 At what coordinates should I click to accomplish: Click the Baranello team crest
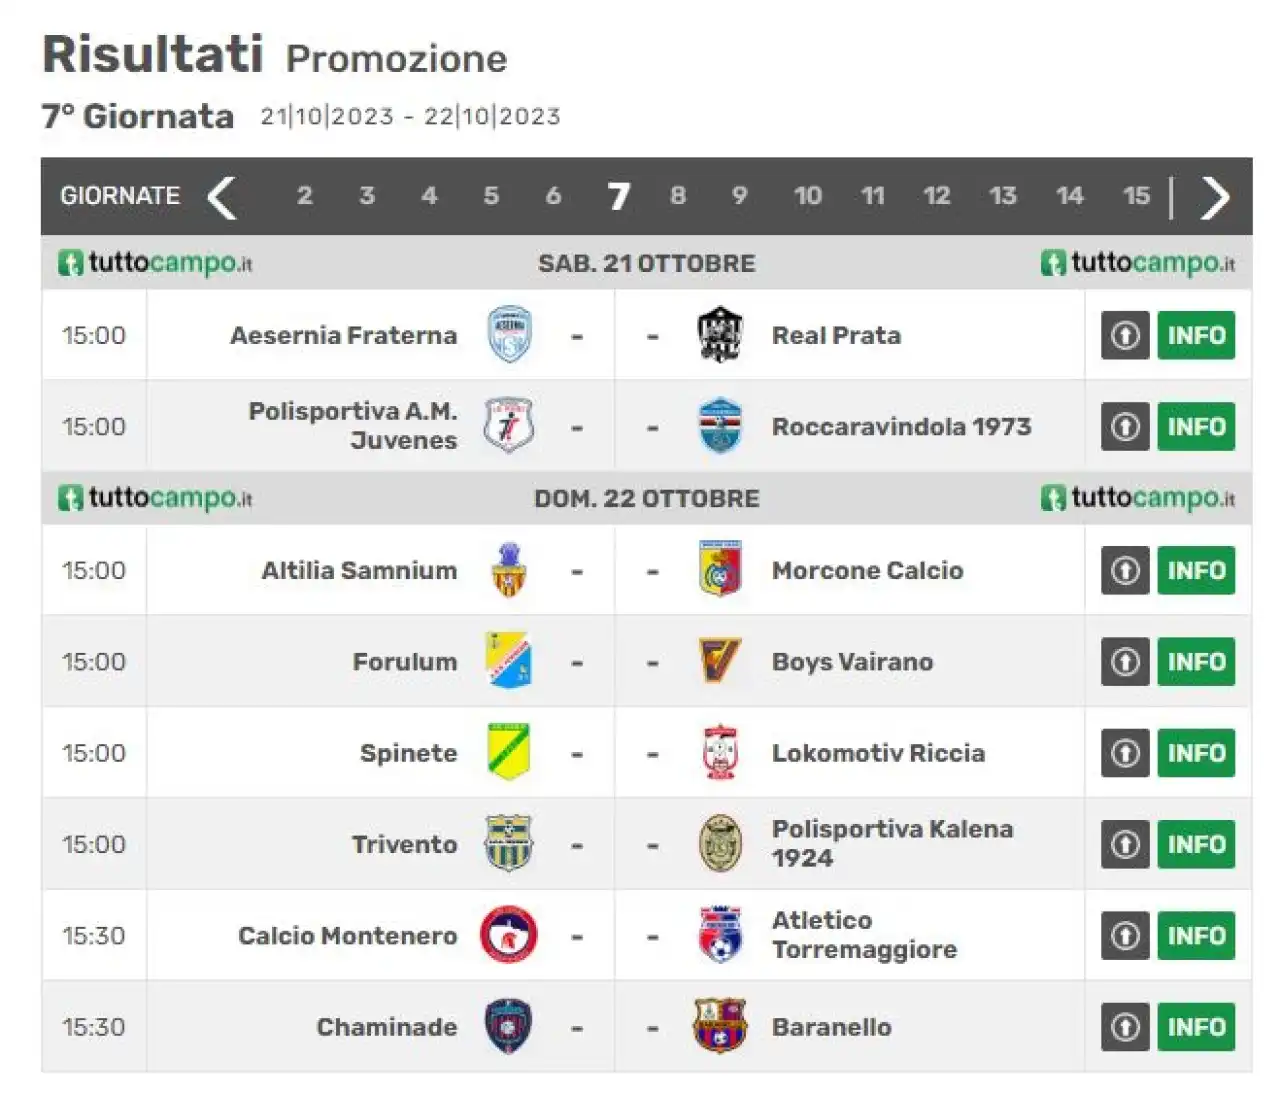[720, 1026]
